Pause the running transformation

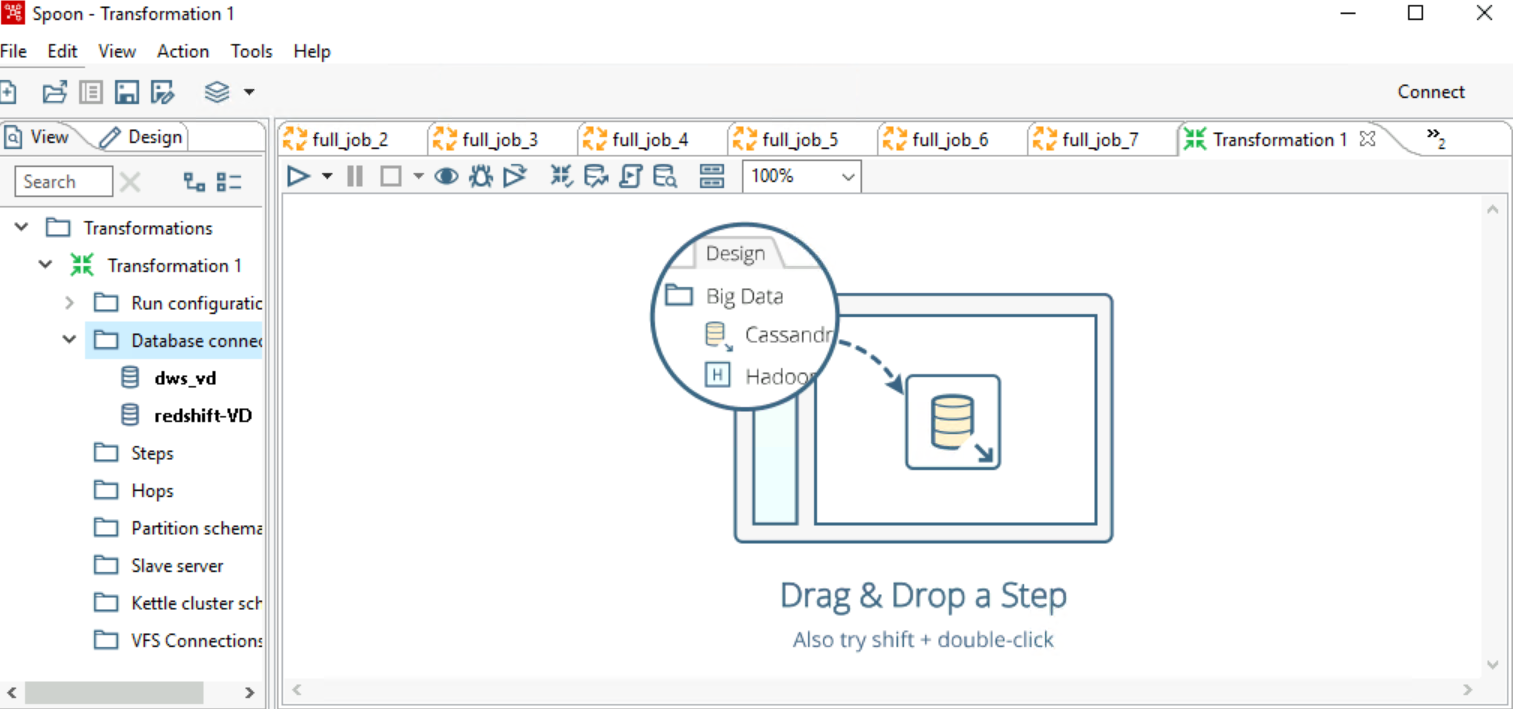pos(354,177)
